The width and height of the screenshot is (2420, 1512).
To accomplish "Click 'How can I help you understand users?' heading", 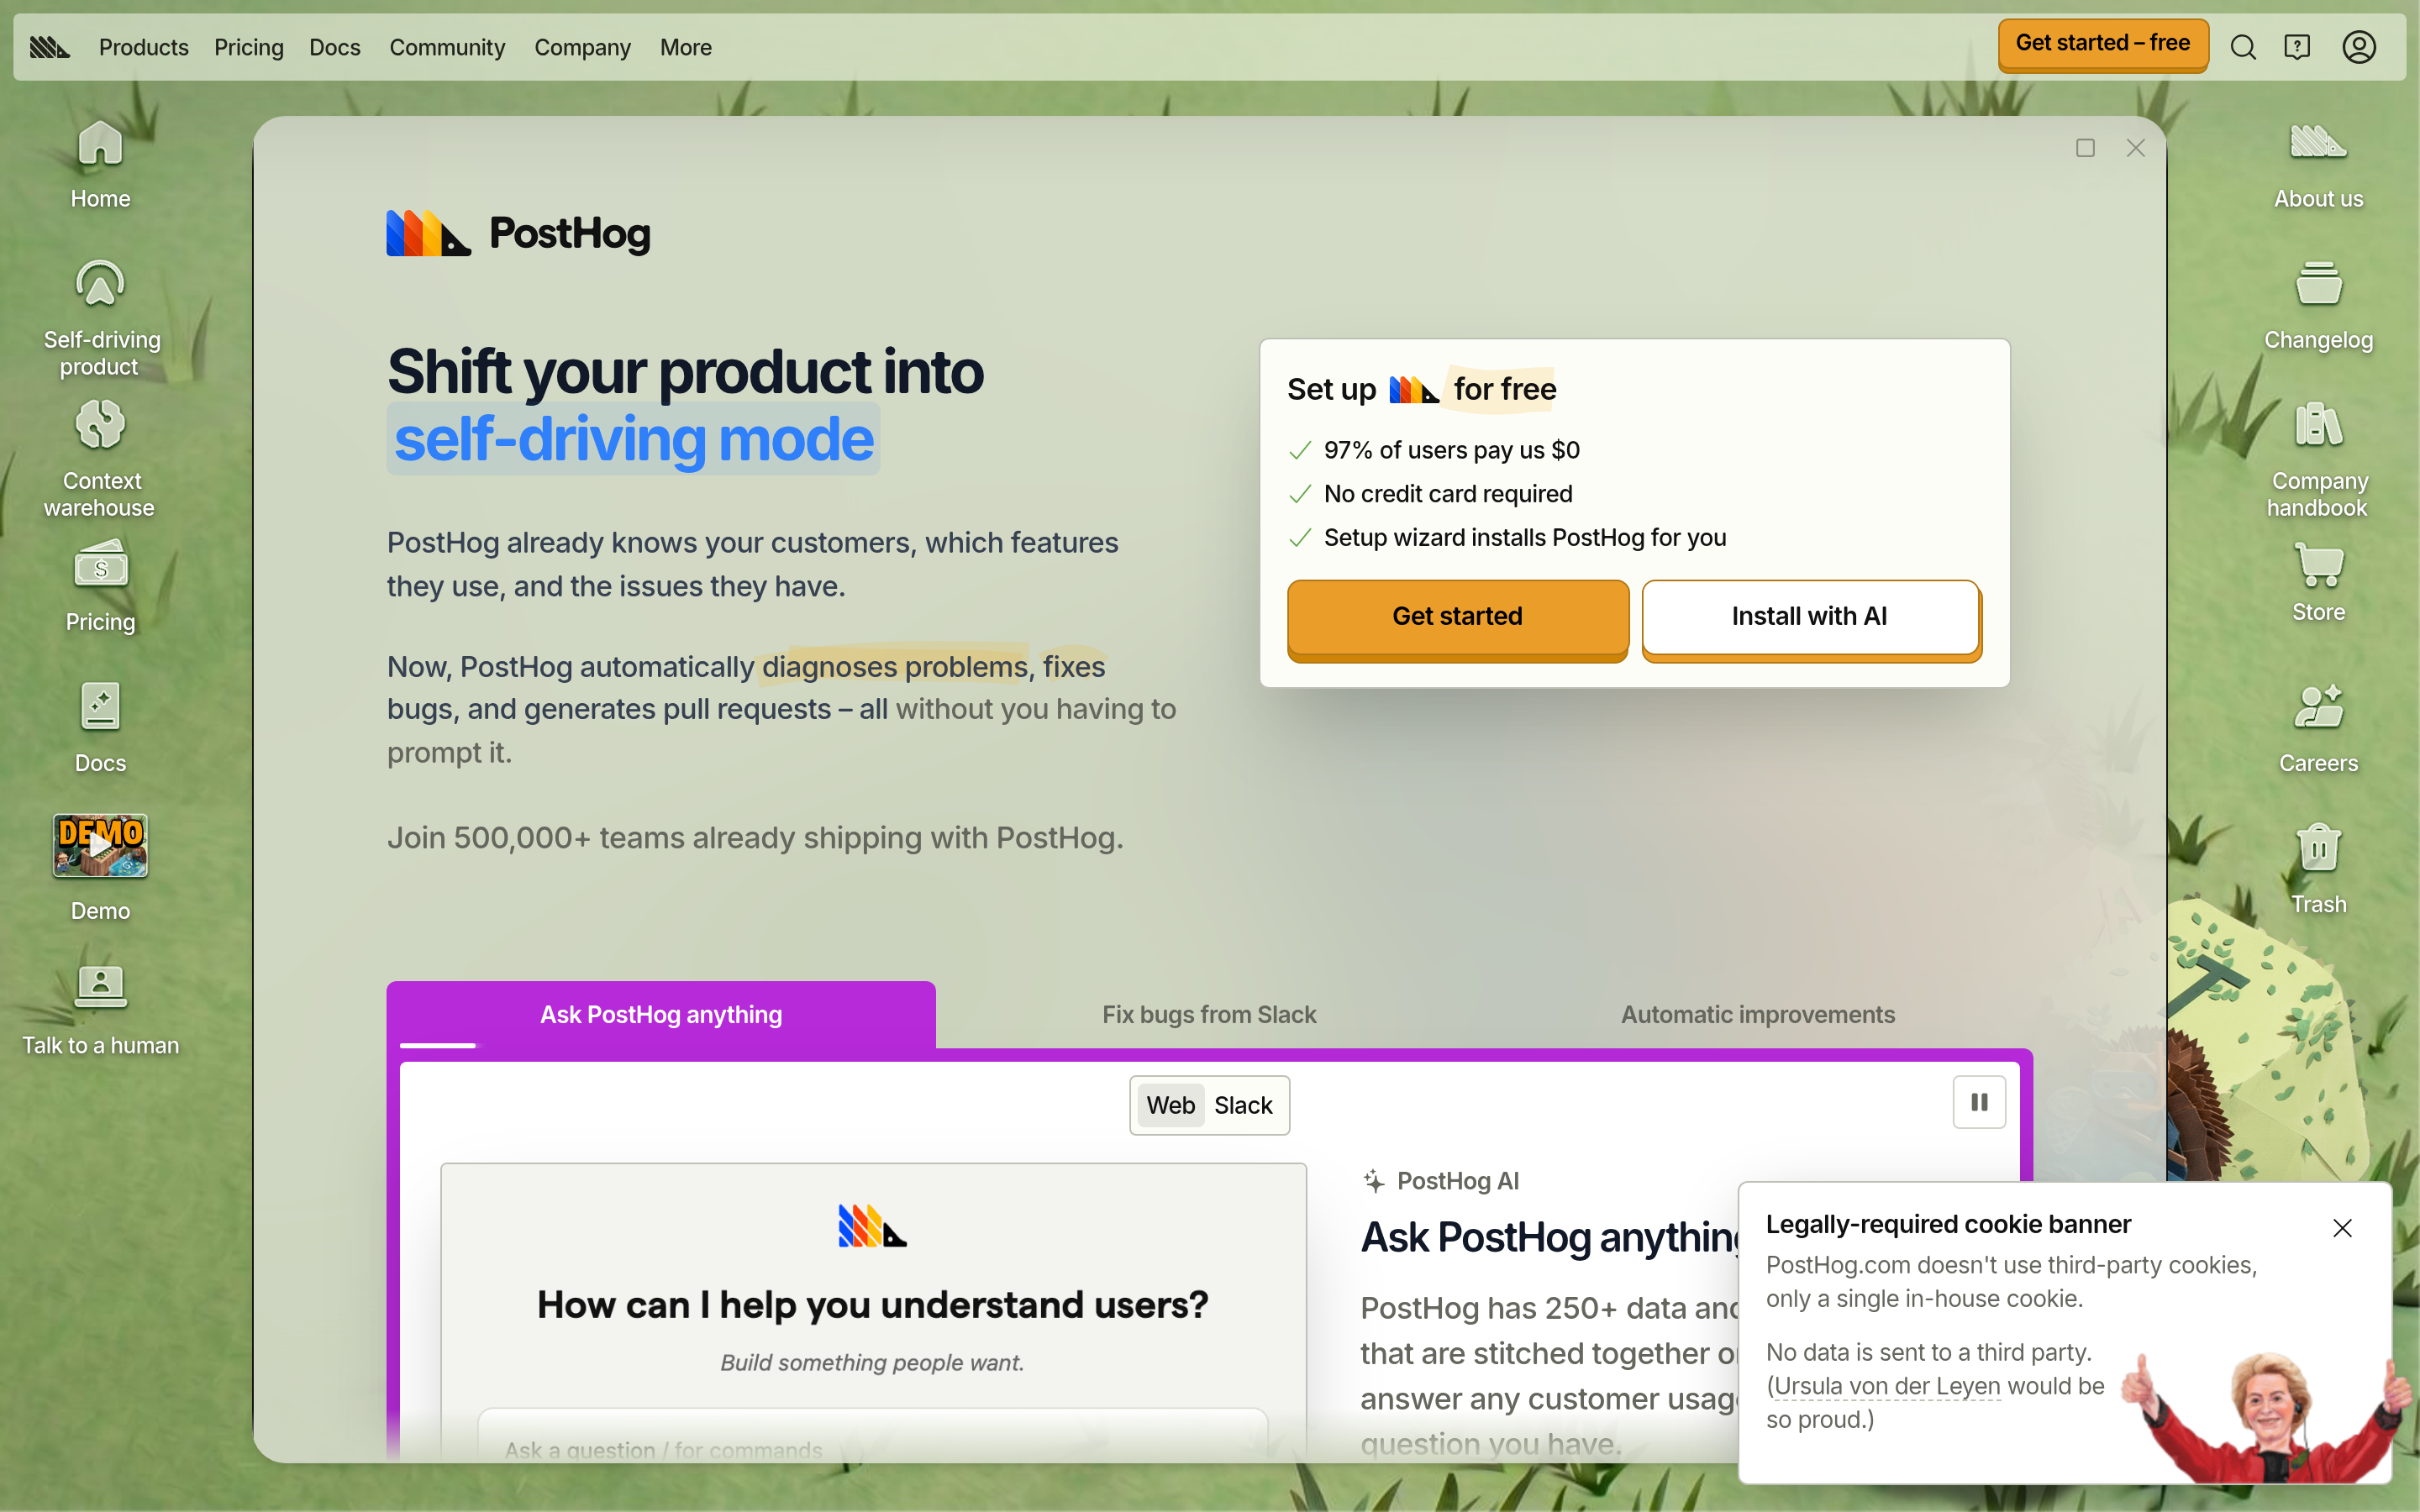I will pos(873,1305).
